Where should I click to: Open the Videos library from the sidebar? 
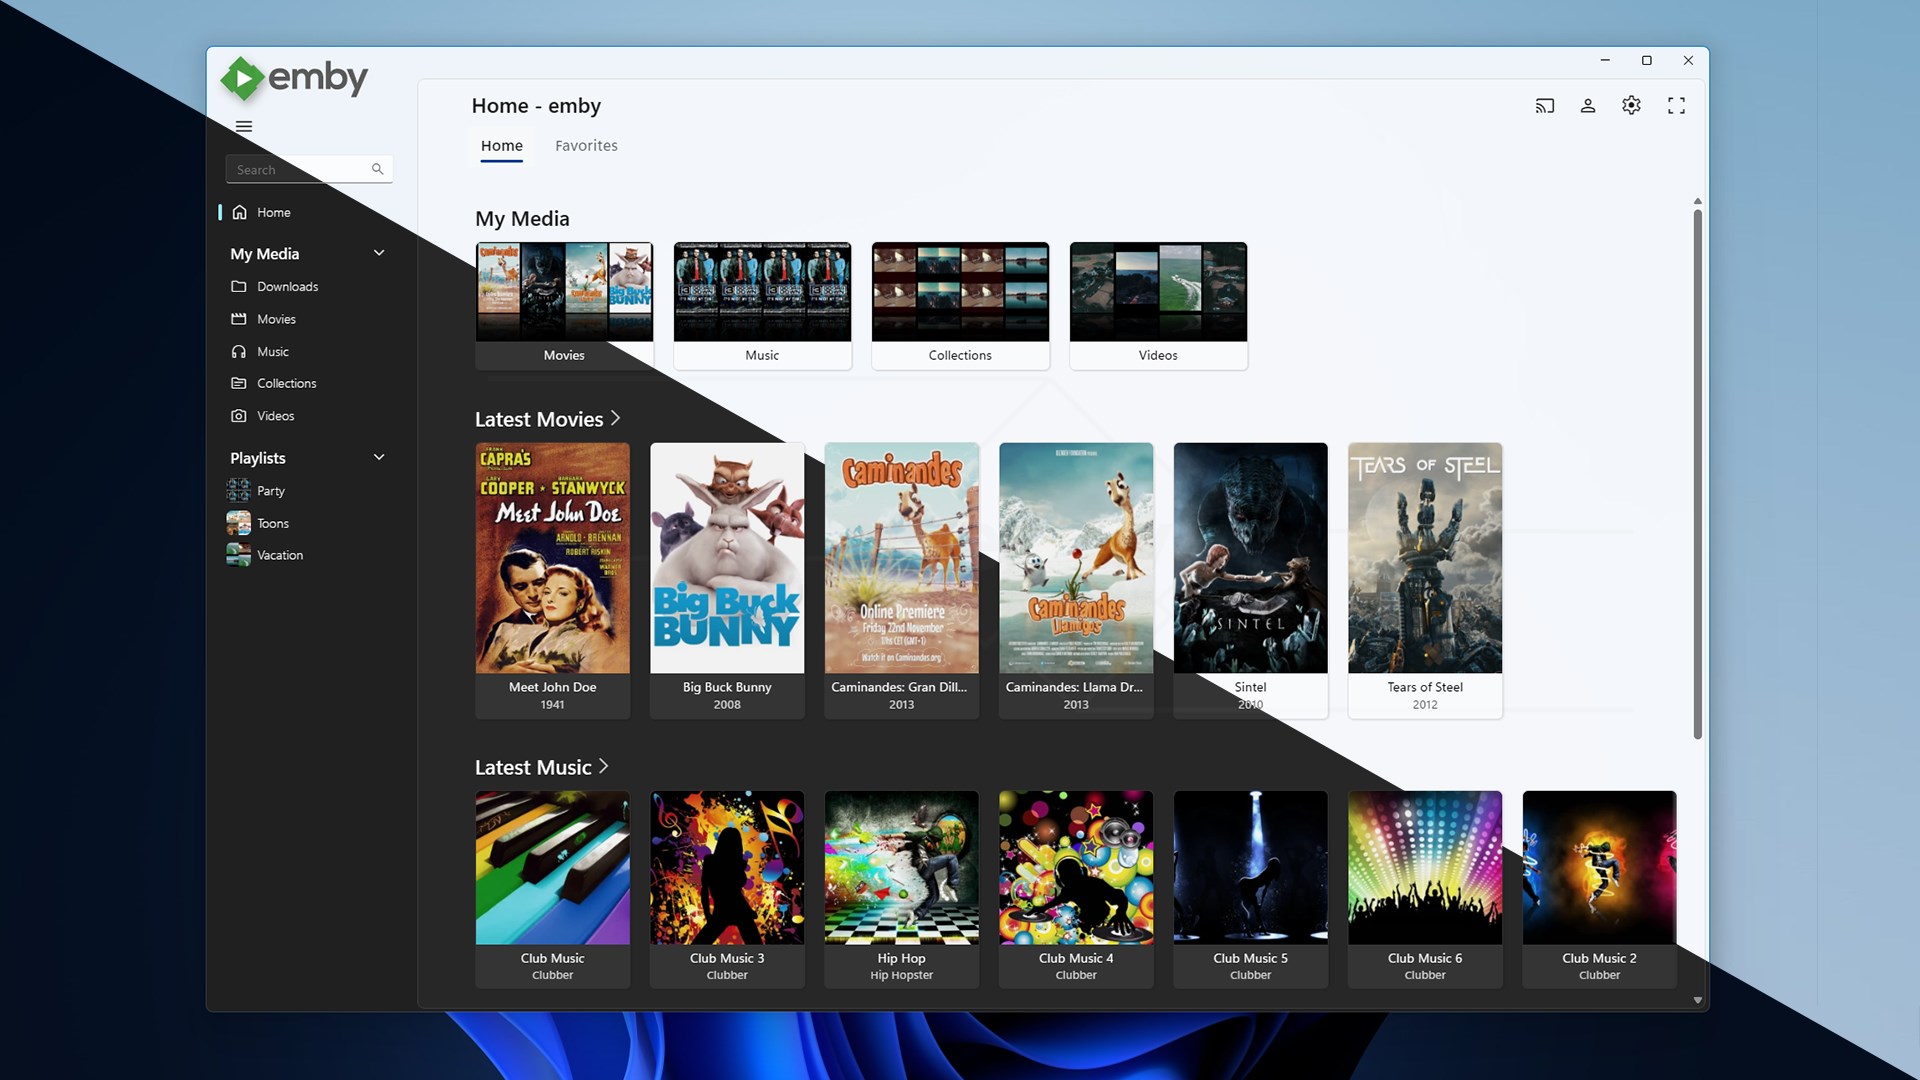274,415
